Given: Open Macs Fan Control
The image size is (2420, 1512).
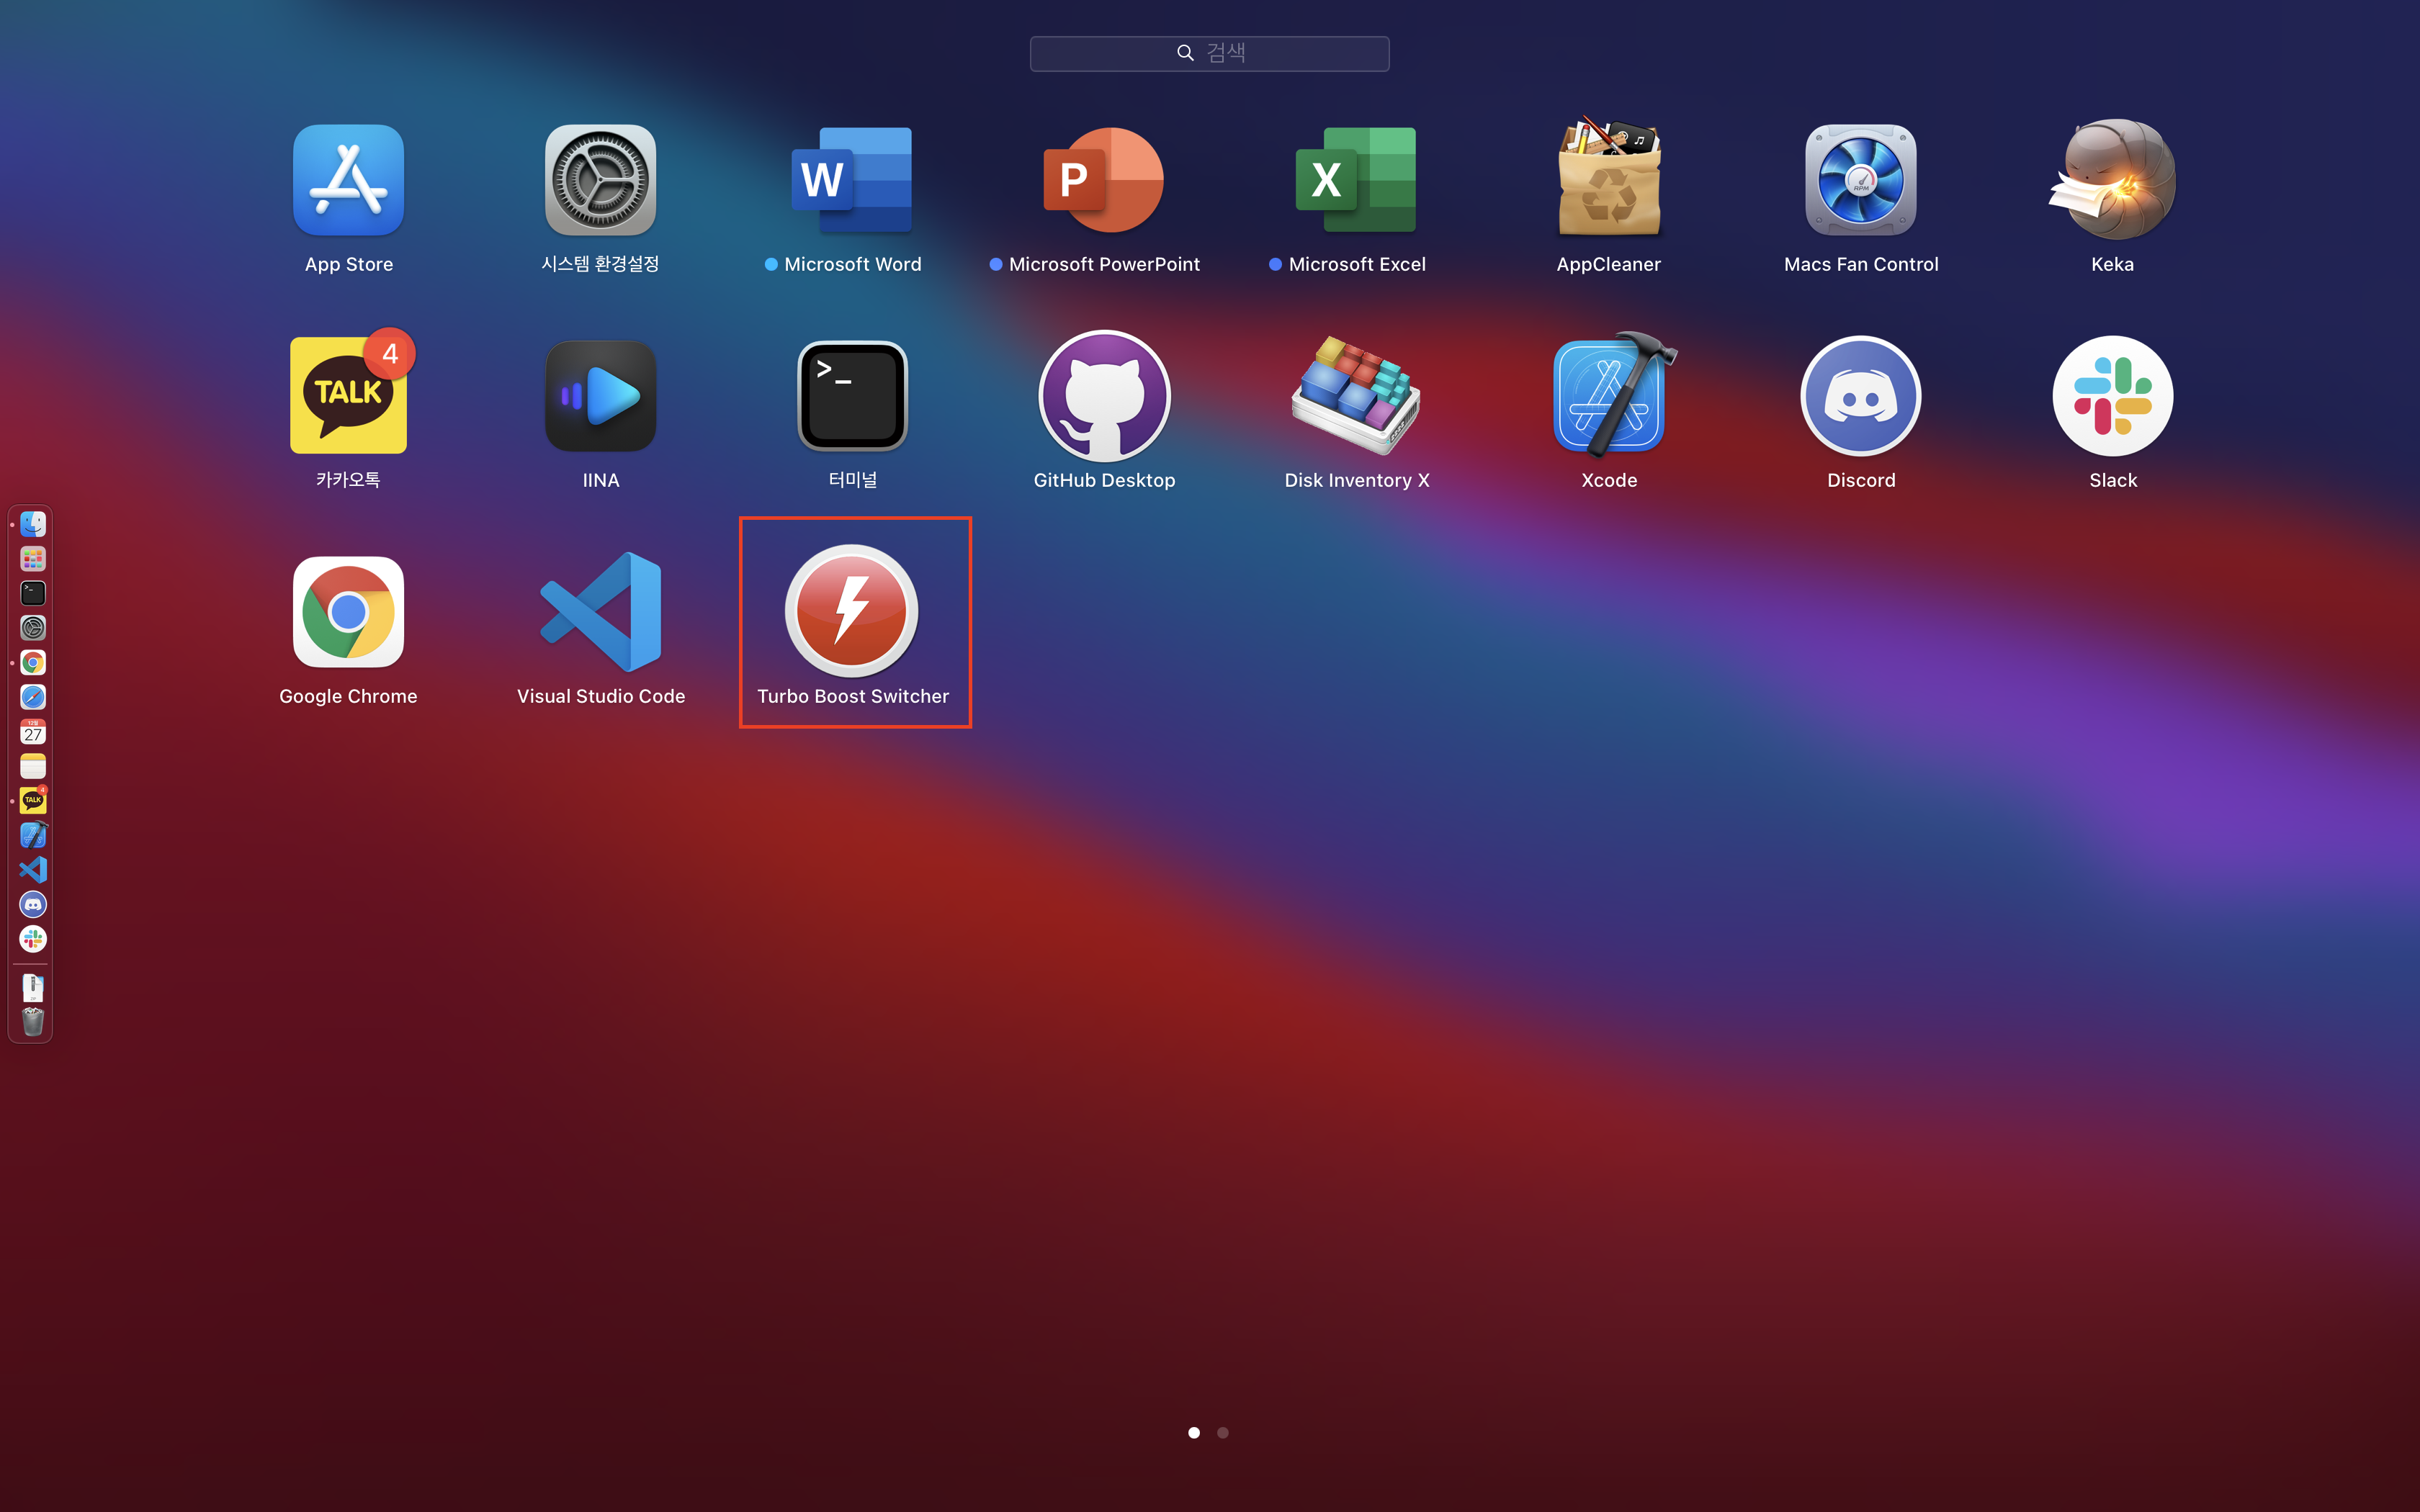Looking at the screenshot, I should [x=1860, y=181].
